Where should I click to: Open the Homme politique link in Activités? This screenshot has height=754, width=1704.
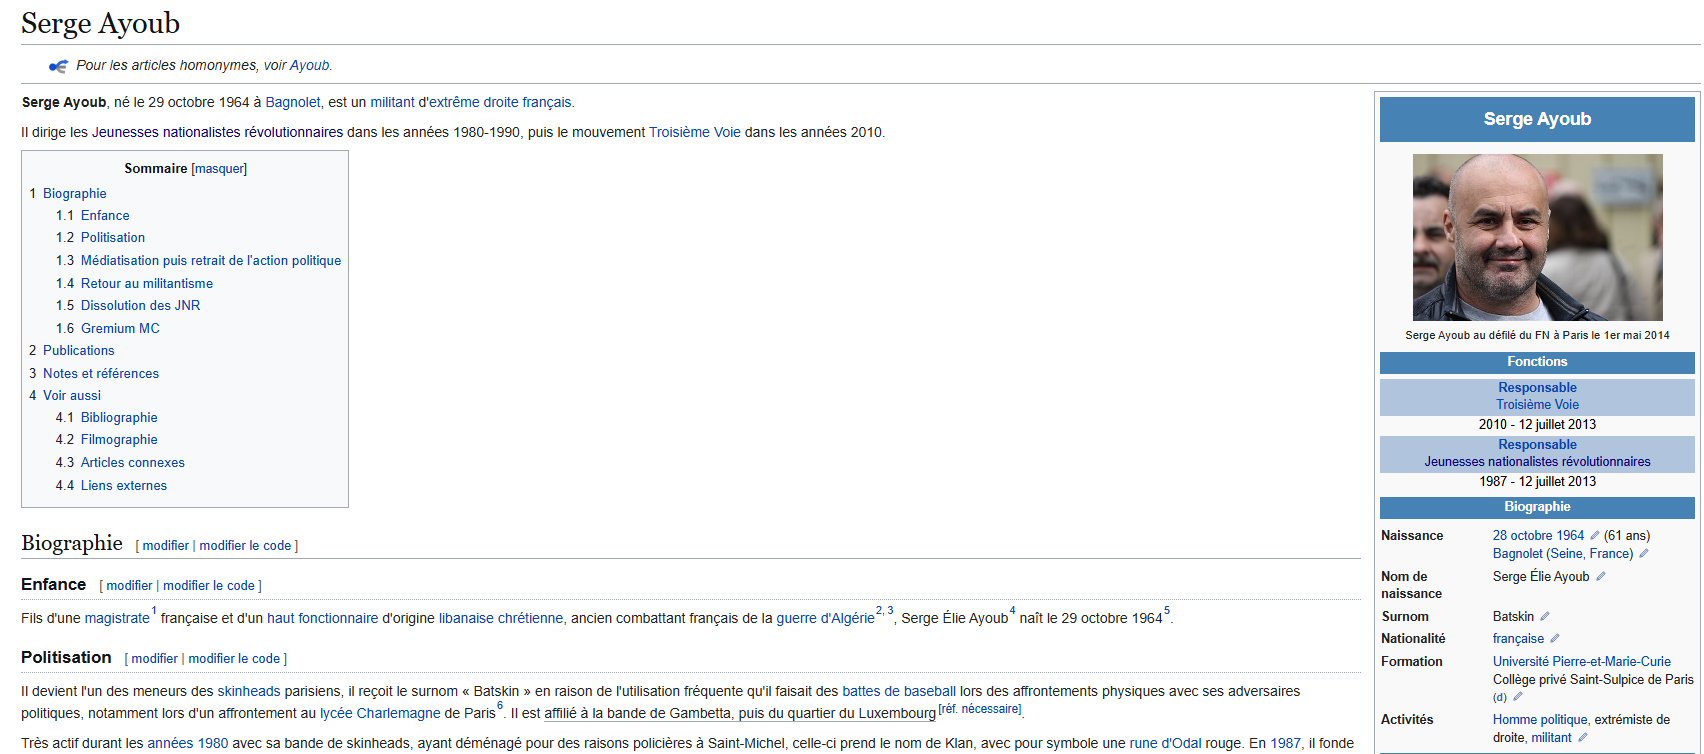click(x=1540, y=720)
